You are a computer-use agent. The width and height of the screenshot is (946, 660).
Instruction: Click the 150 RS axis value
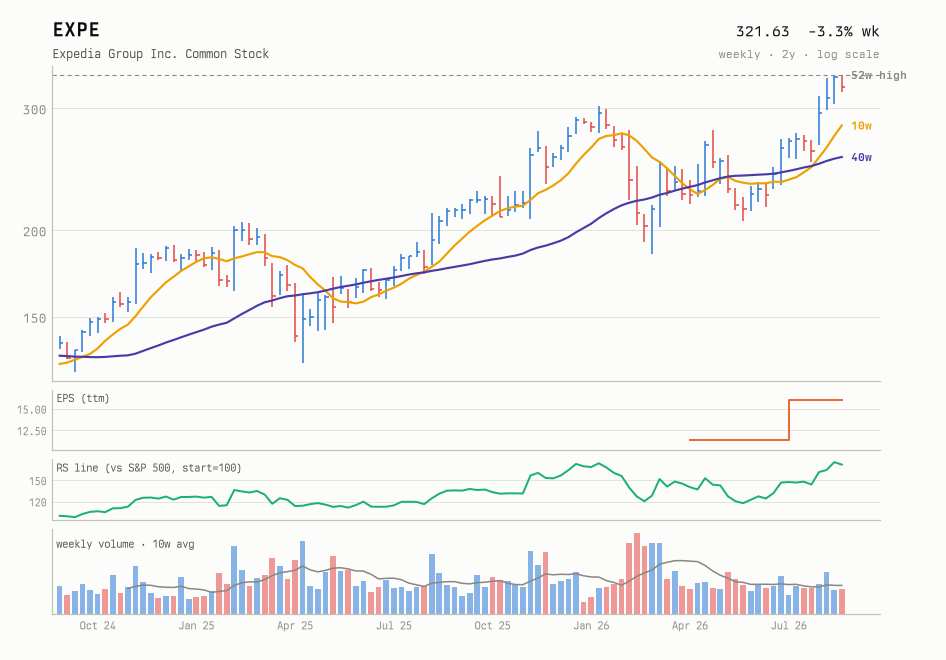37,481
